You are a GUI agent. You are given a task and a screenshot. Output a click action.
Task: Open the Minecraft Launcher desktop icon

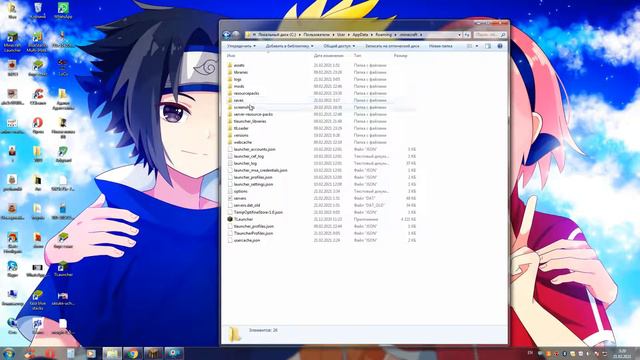tap(12, 42)
